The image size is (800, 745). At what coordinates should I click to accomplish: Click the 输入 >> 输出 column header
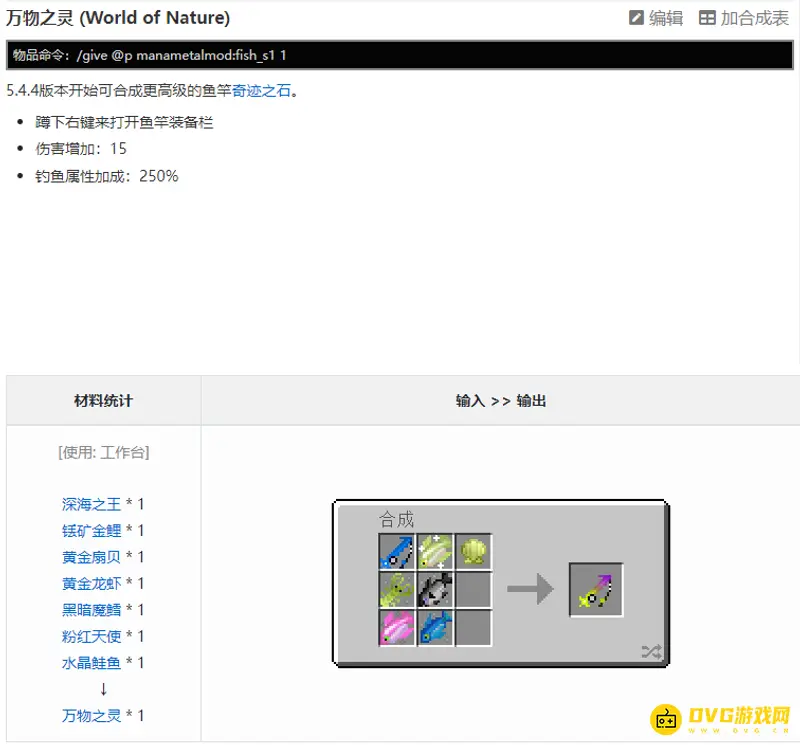point(501,401)
